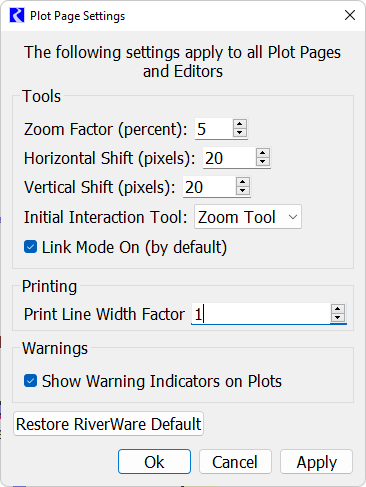
Task: Decrease Vertical Shift using down arrow
Action: tap(242, 191)
